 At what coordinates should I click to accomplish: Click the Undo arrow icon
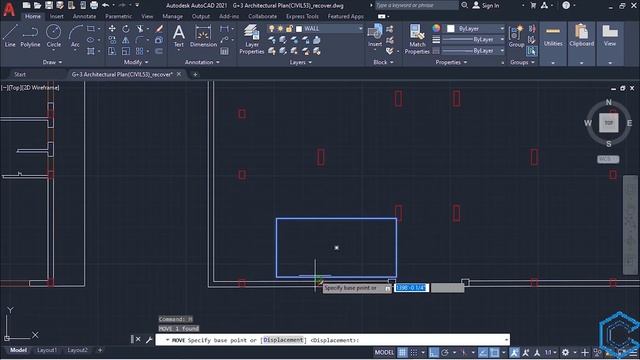click(106, 5)
